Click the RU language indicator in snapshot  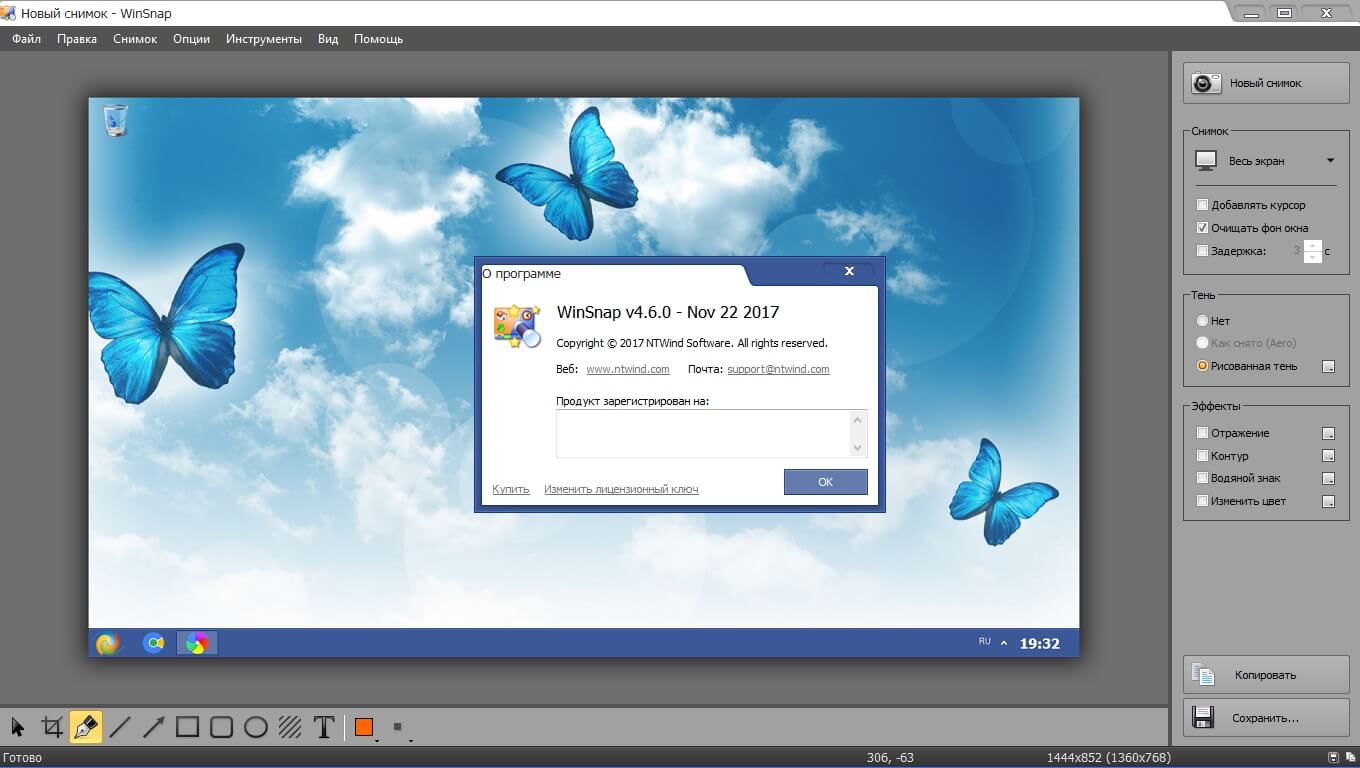click(x=985, y=641)
